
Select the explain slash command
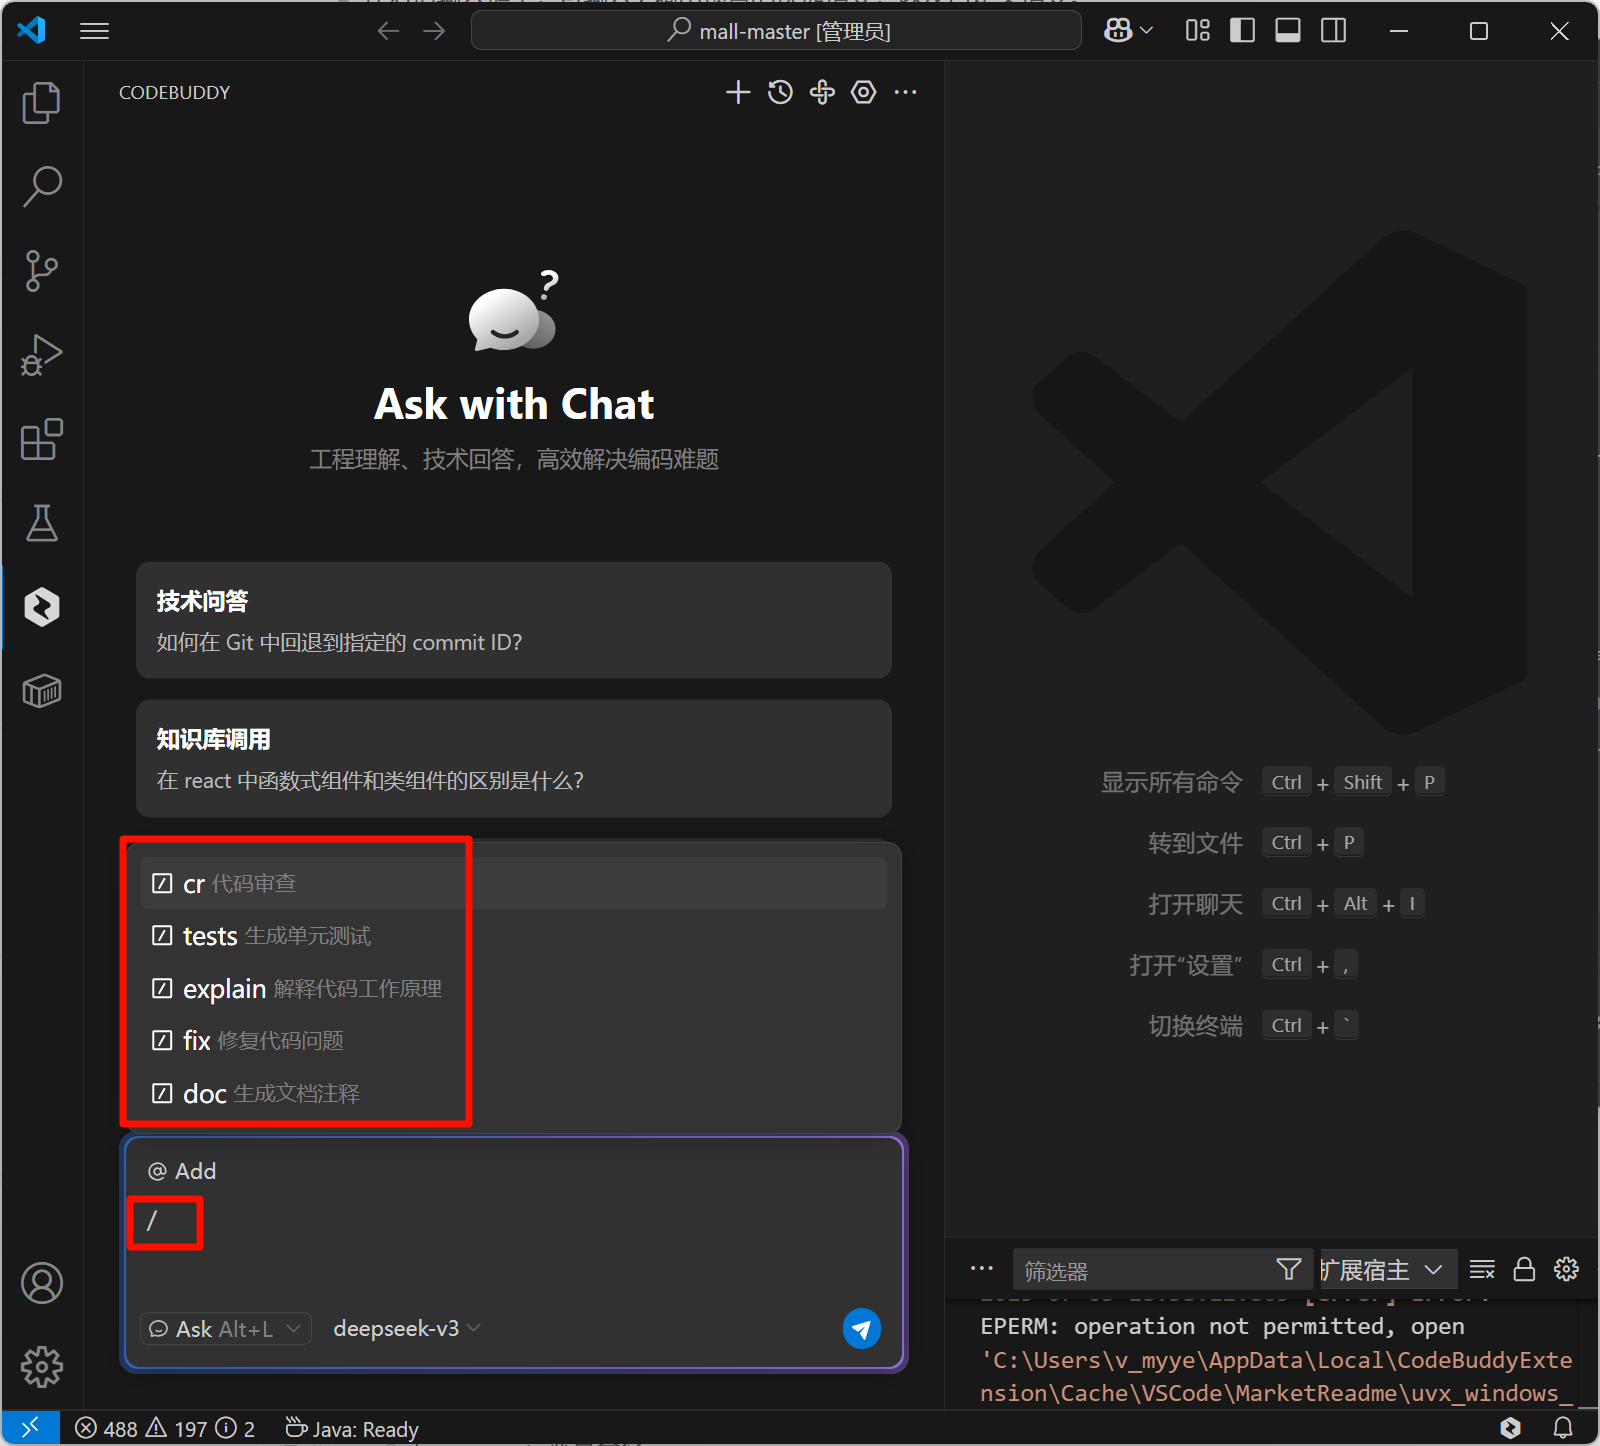(x=513, y=989)
